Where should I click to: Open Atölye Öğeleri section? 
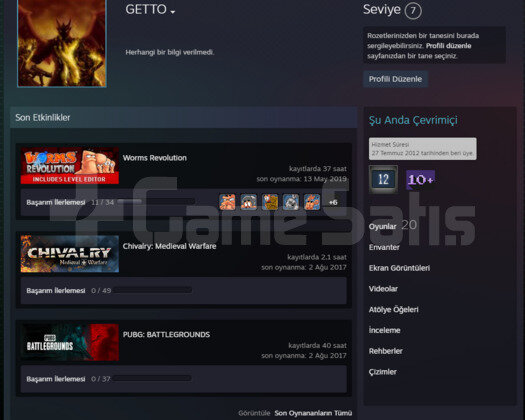coord(394,309)
